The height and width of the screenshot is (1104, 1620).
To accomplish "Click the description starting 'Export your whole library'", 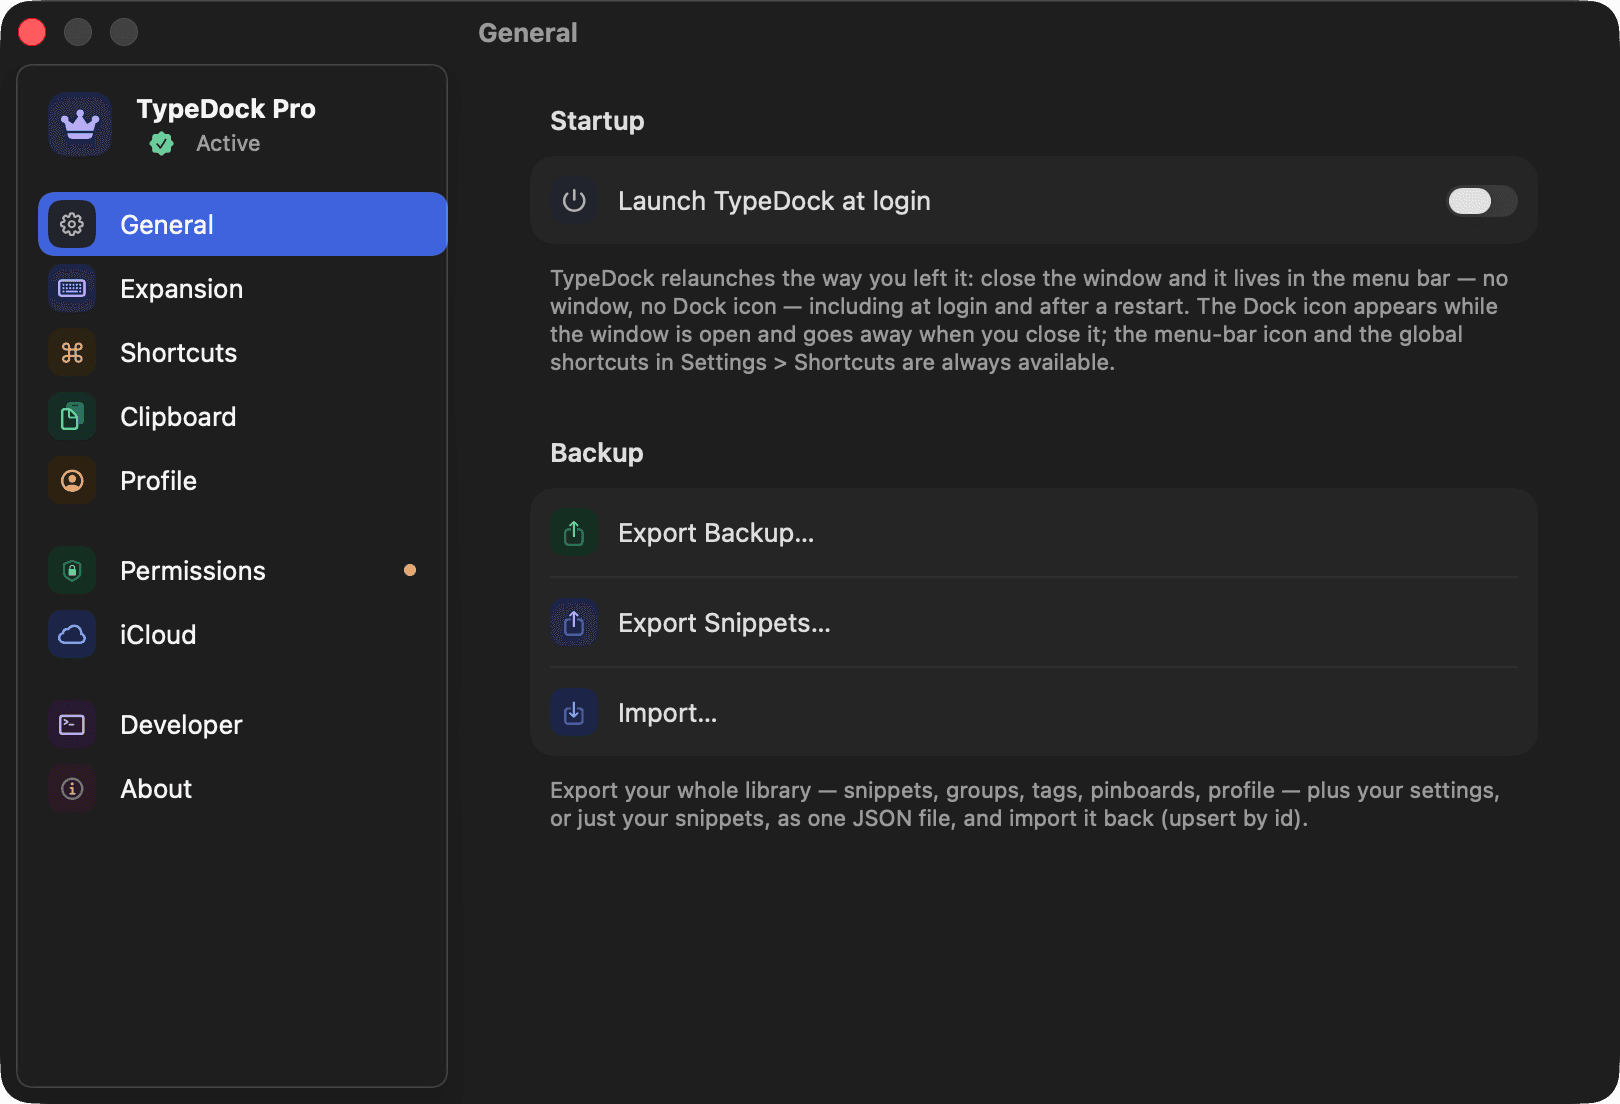I will click(x=1025, y=804).
